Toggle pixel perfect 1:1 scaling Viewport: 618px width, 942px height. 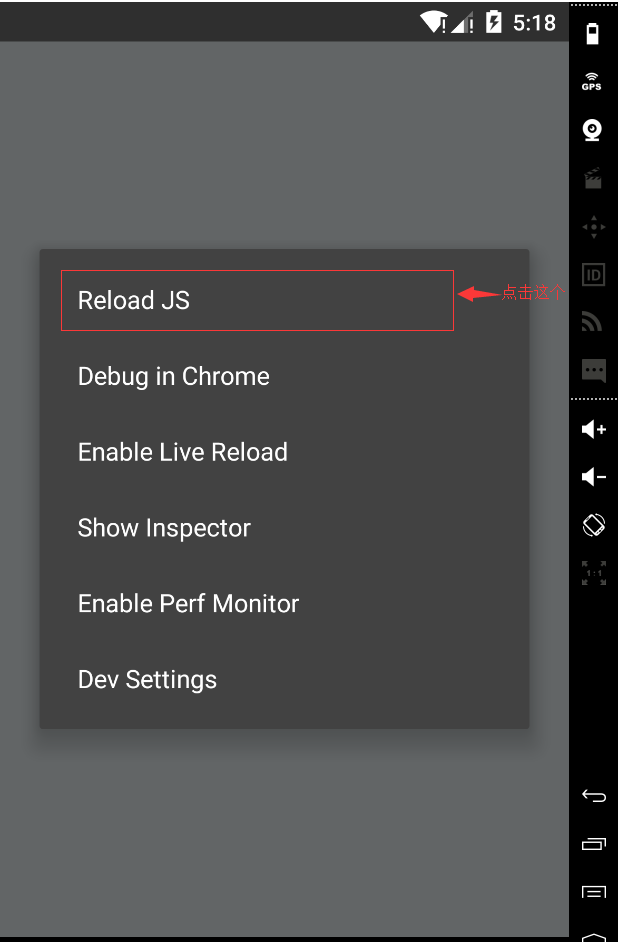(x=594, y=573)
